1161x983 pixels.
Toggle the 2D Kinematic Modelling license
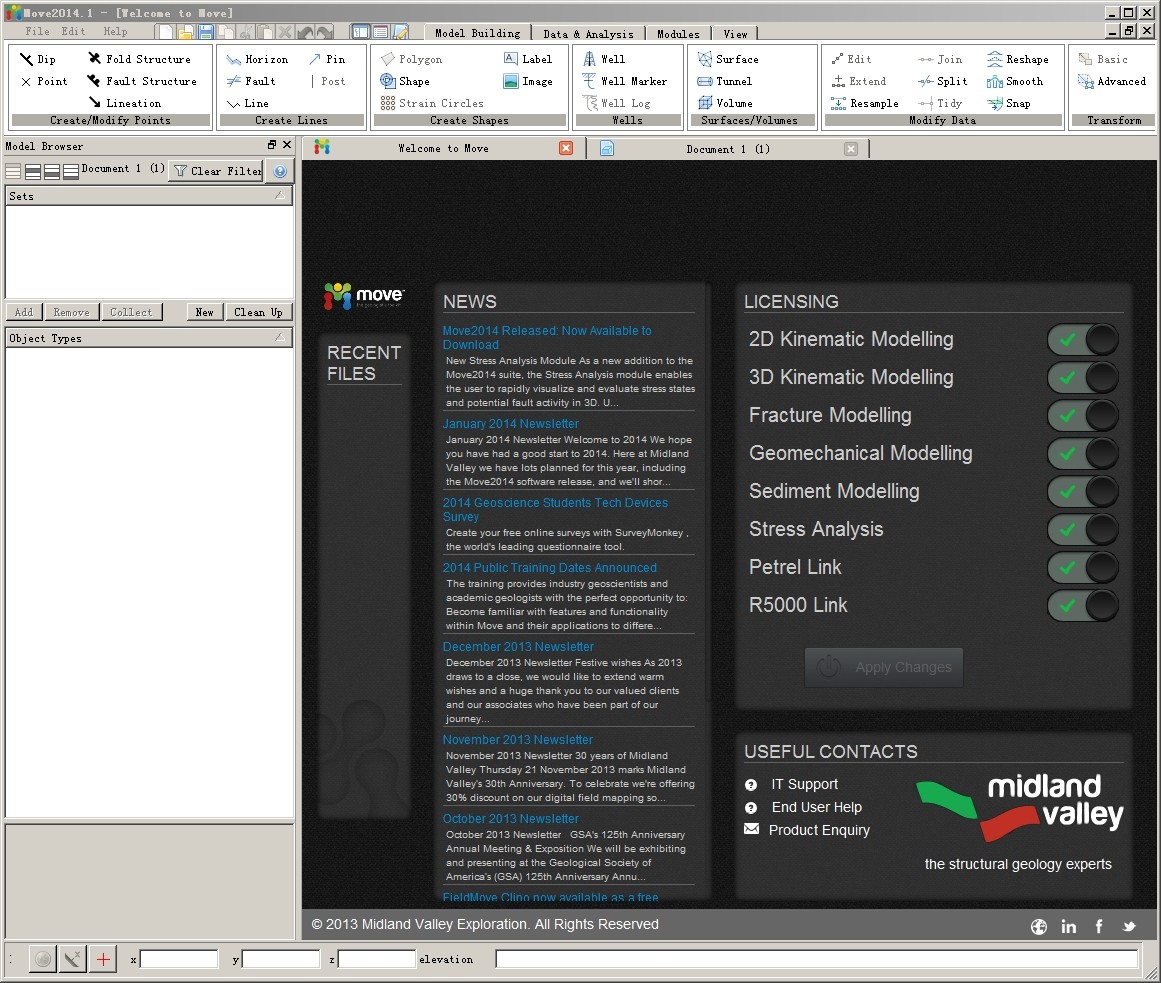click(1083, 340)
